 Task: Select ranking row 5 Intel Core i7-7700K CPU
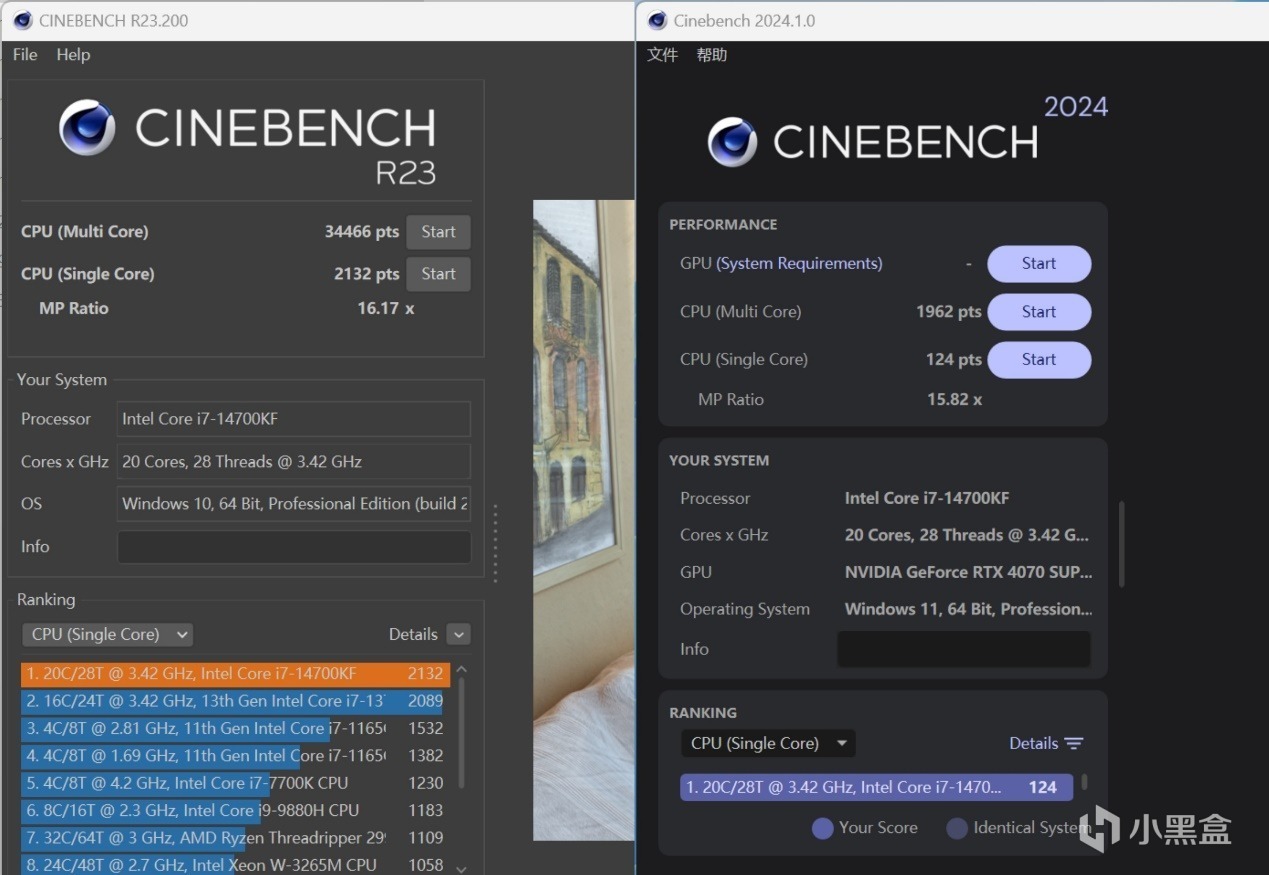point(235,783)
